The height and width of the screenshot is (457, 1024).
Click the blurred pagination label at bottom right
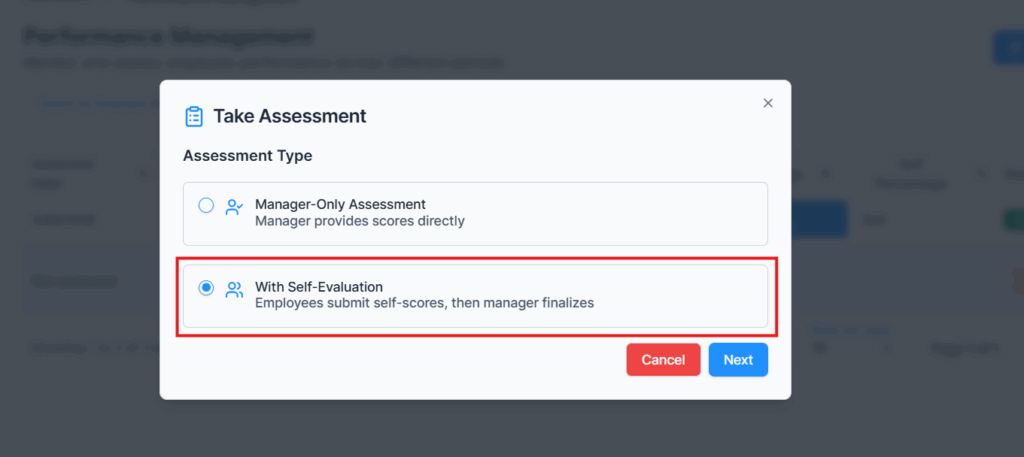(x=963, y=348)
